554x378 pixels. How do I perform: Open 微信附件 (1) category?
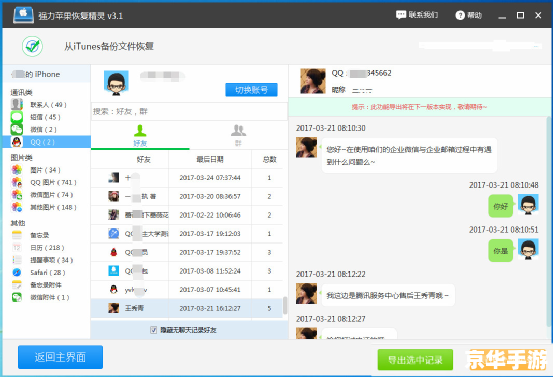(47, 297)
